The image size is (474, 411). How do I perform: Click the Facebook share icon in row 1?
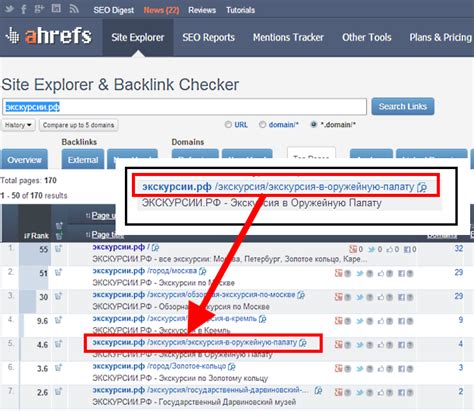[407, 249]
